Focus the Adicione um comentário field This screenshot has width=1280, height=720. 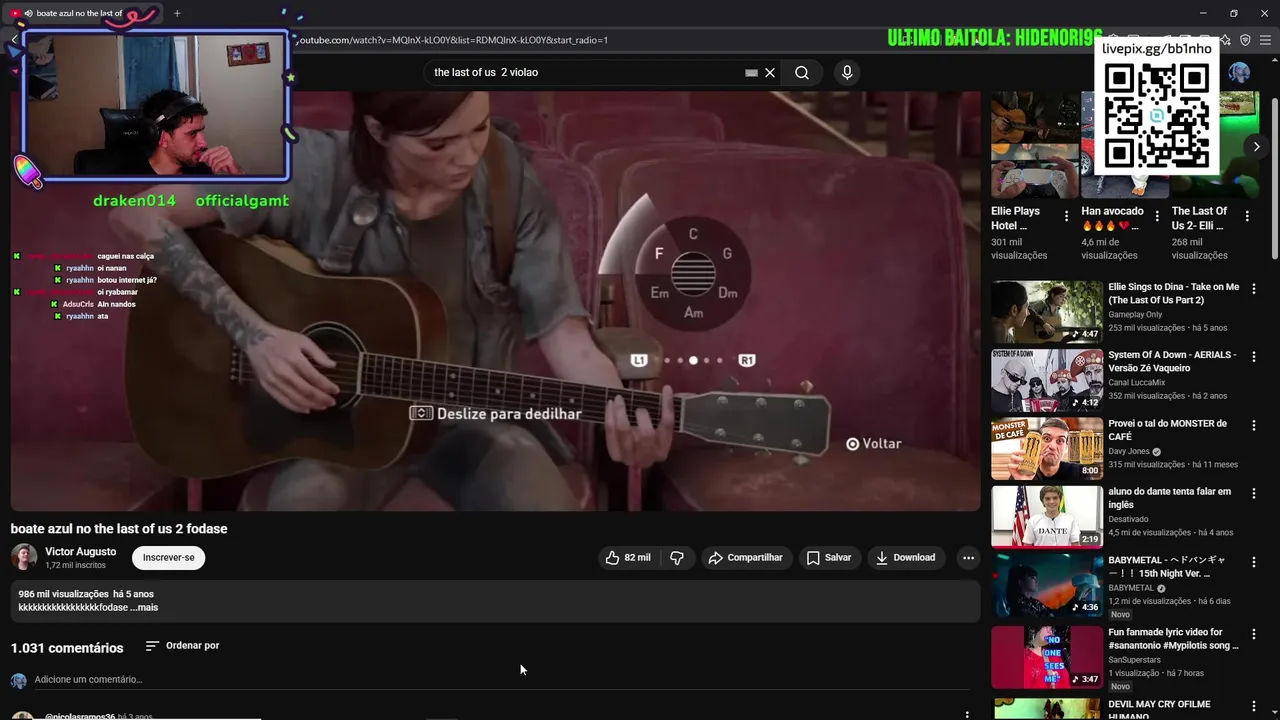point(500,680)
